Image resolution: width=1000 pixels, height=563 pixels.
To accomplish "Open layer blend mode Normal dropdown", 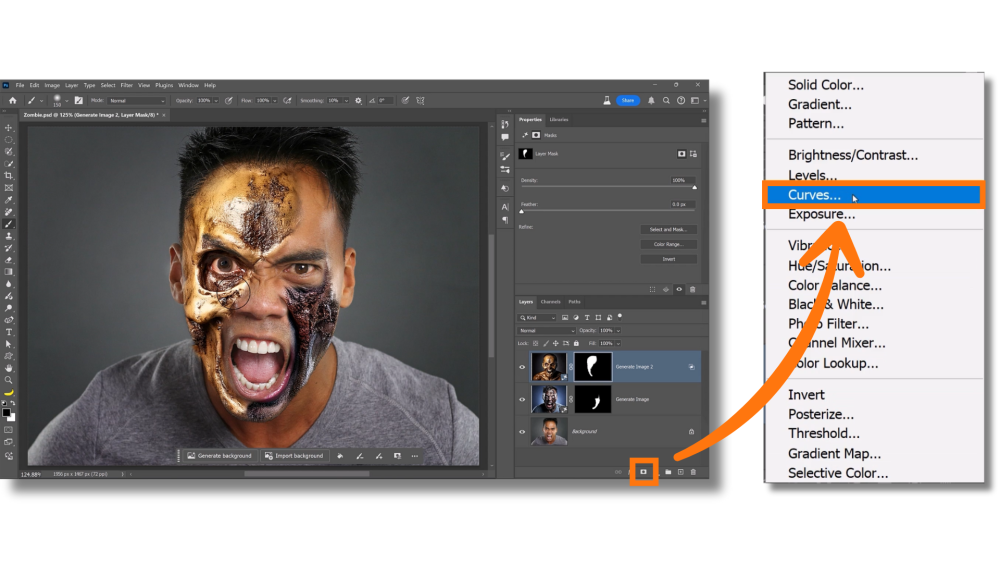I will (547, 331).
